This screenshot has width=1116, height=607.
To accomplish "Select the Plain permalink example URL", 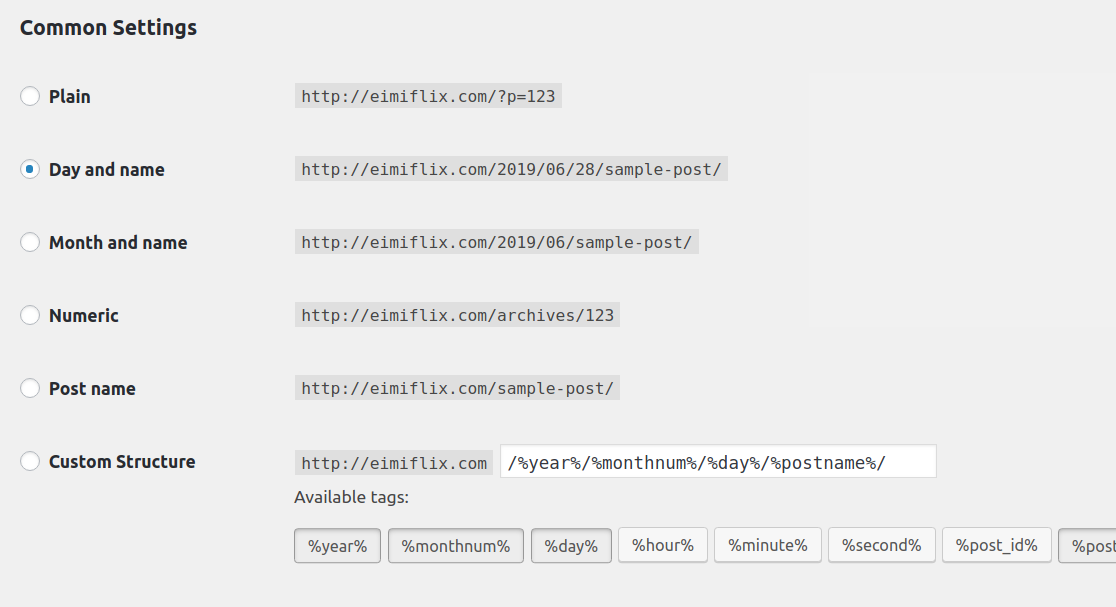I will [x=427, y=96].
